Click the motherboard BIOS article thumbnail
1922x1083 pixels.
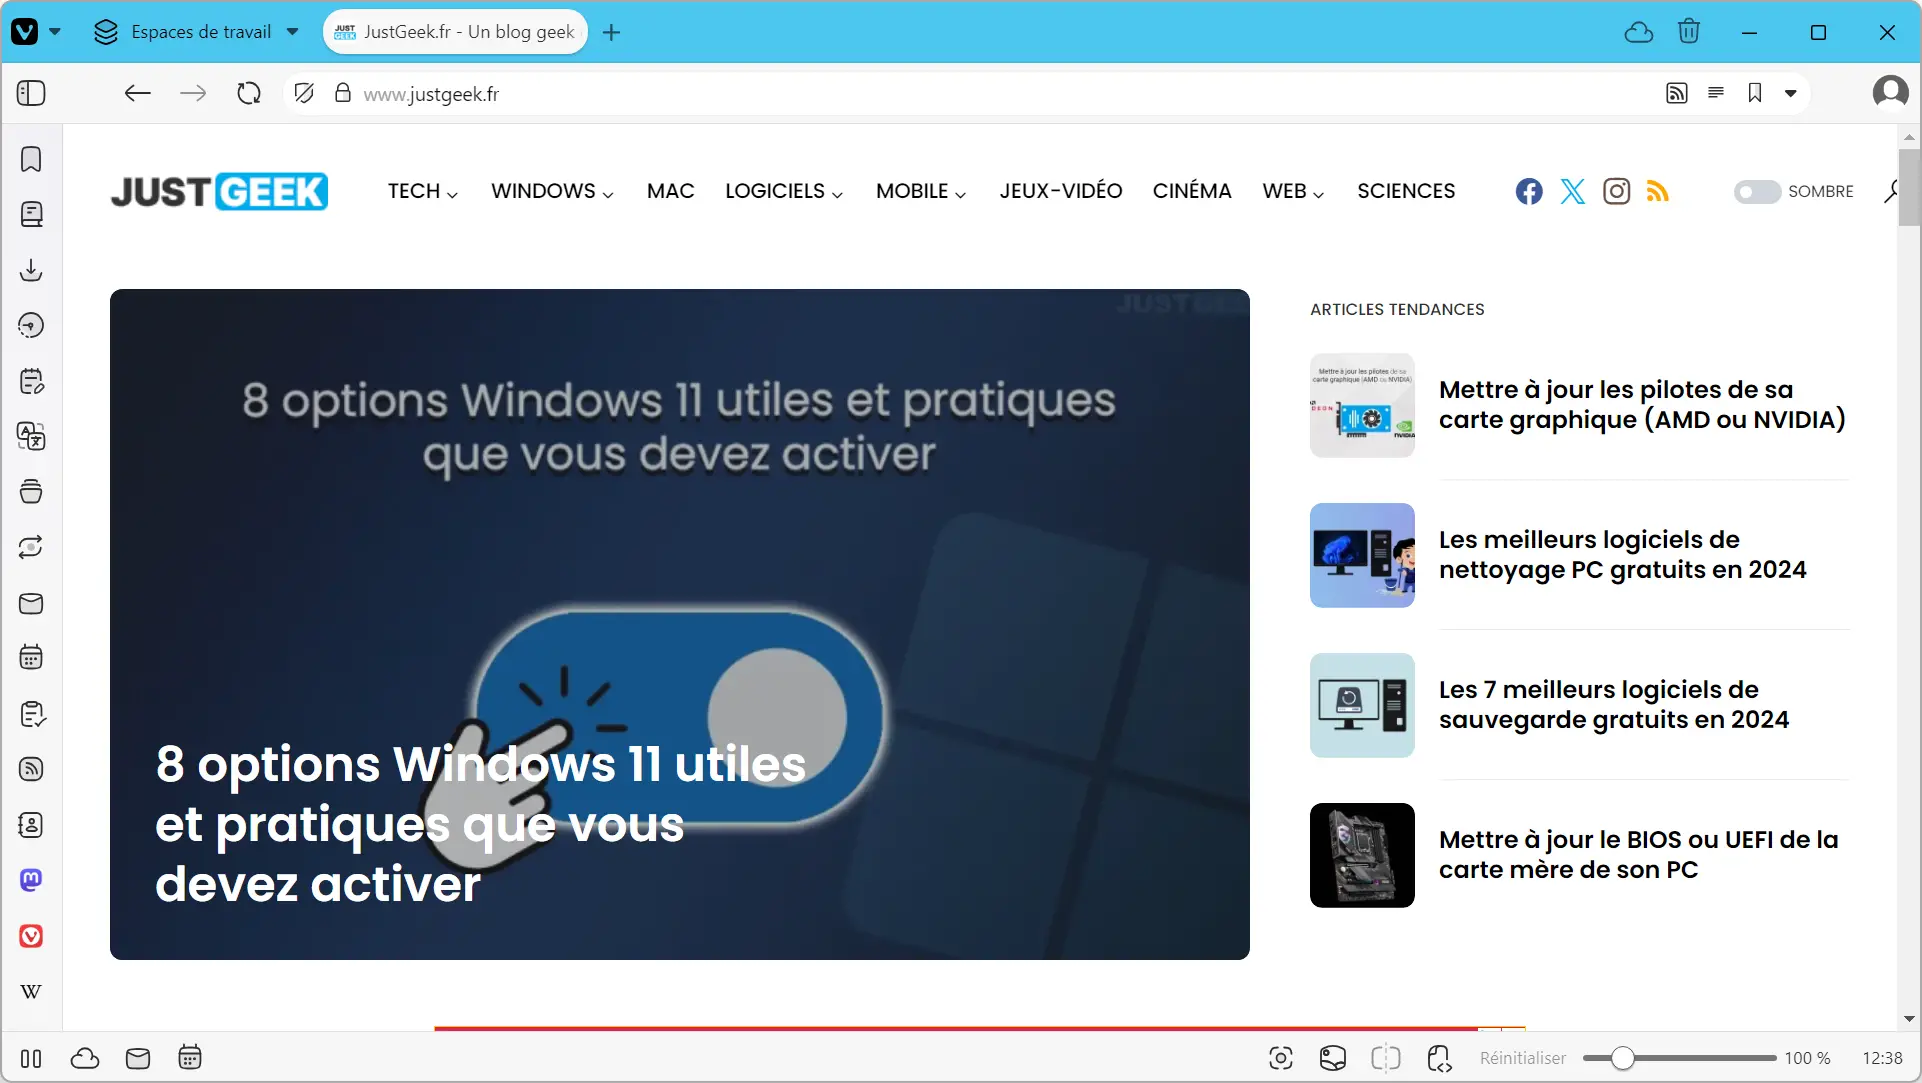point(1362,855)
